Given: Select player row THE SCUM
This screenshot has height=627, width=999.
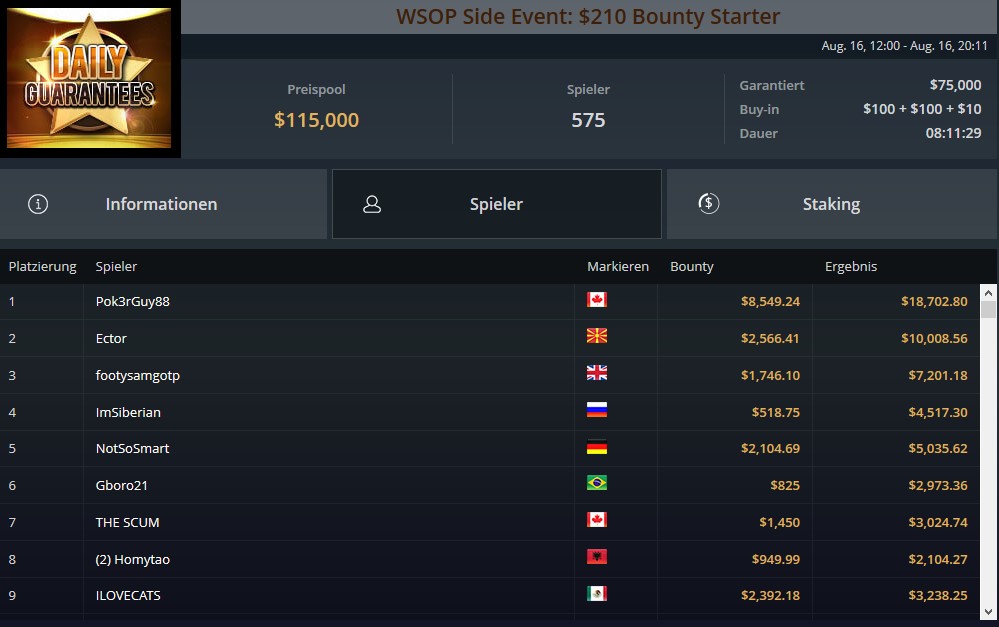Looking at the screenshot, I should 489,522.
